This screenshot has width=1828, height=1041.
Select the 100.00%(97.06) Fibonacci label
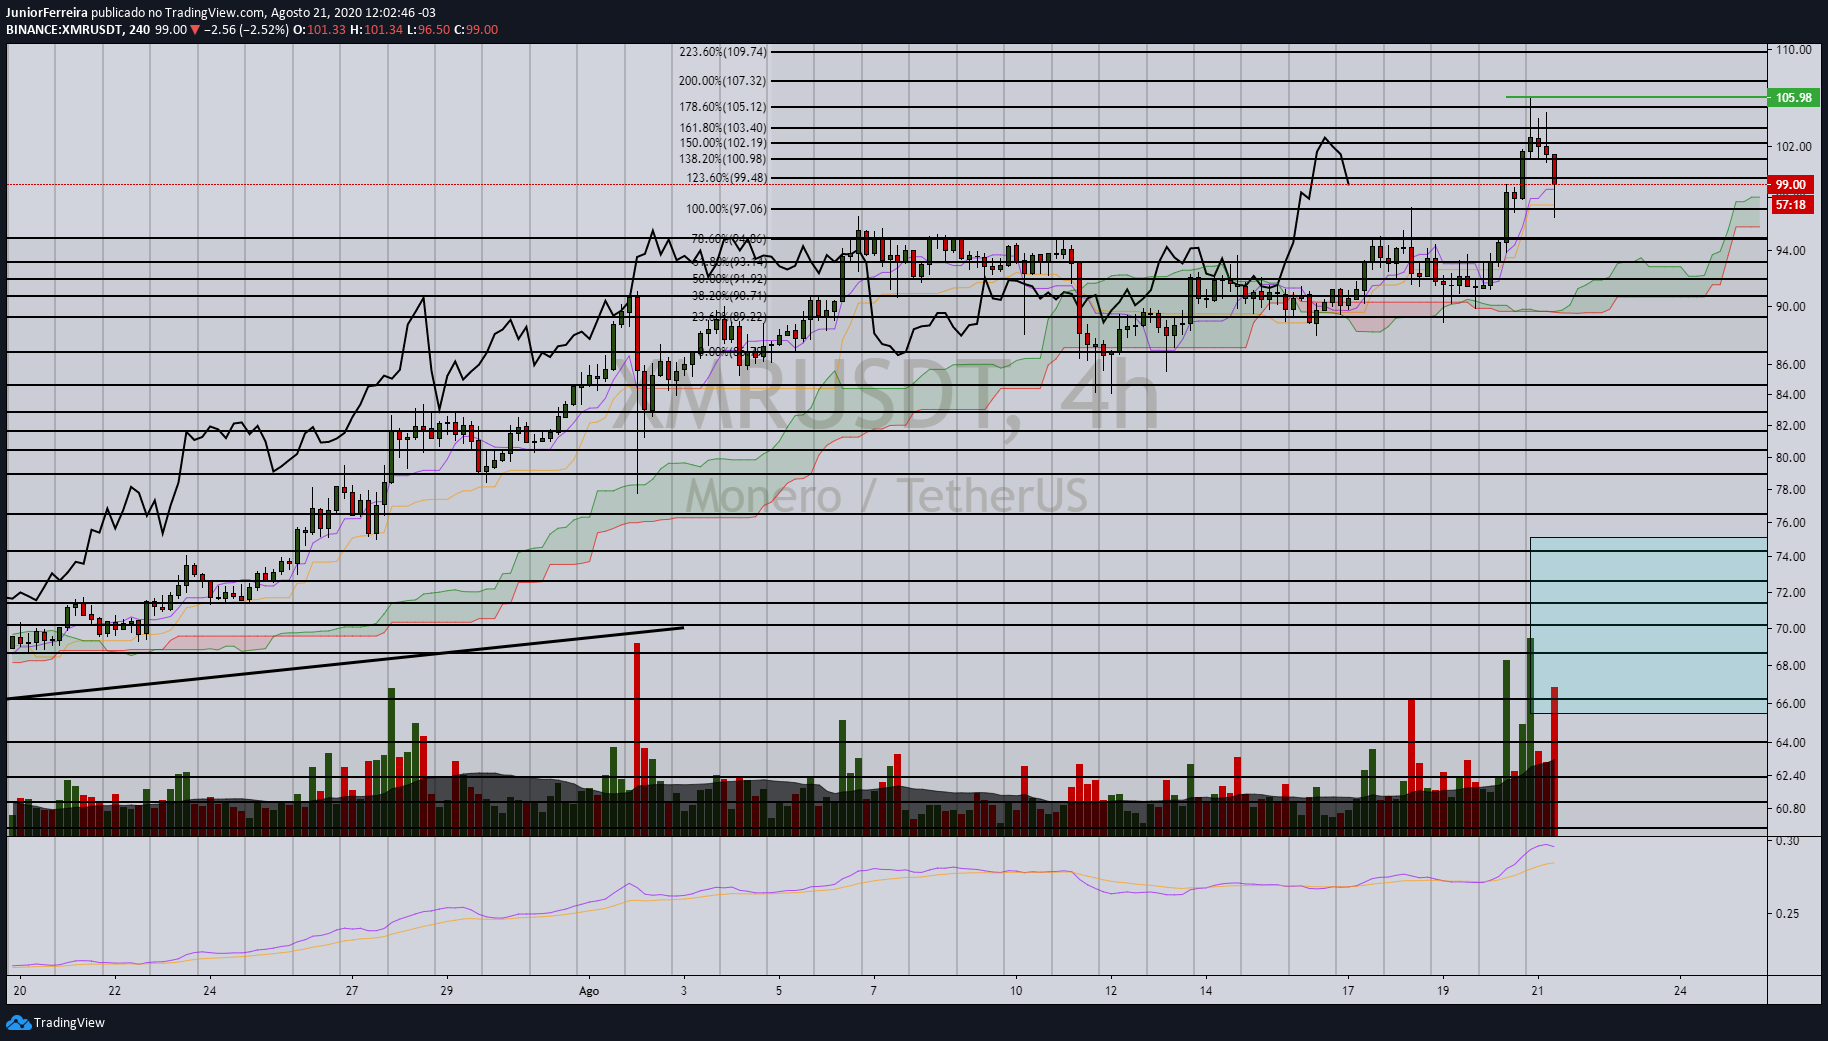pyautogui.click(x=727, y=209)
